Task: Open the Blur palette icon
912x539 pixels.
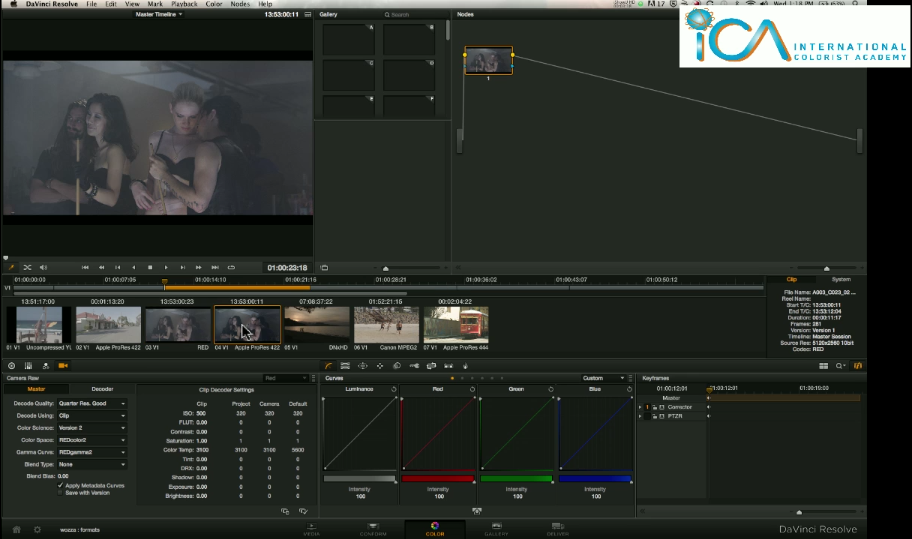Action: coord(397,366)
